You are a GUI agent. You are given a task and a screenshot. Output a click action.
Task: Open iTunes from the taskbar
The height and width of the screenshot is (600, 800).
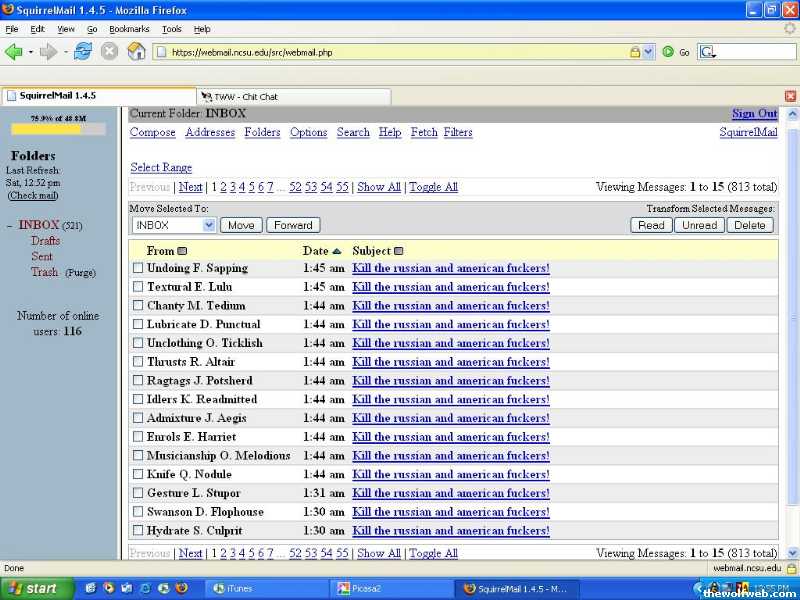[x=233, y=589]
